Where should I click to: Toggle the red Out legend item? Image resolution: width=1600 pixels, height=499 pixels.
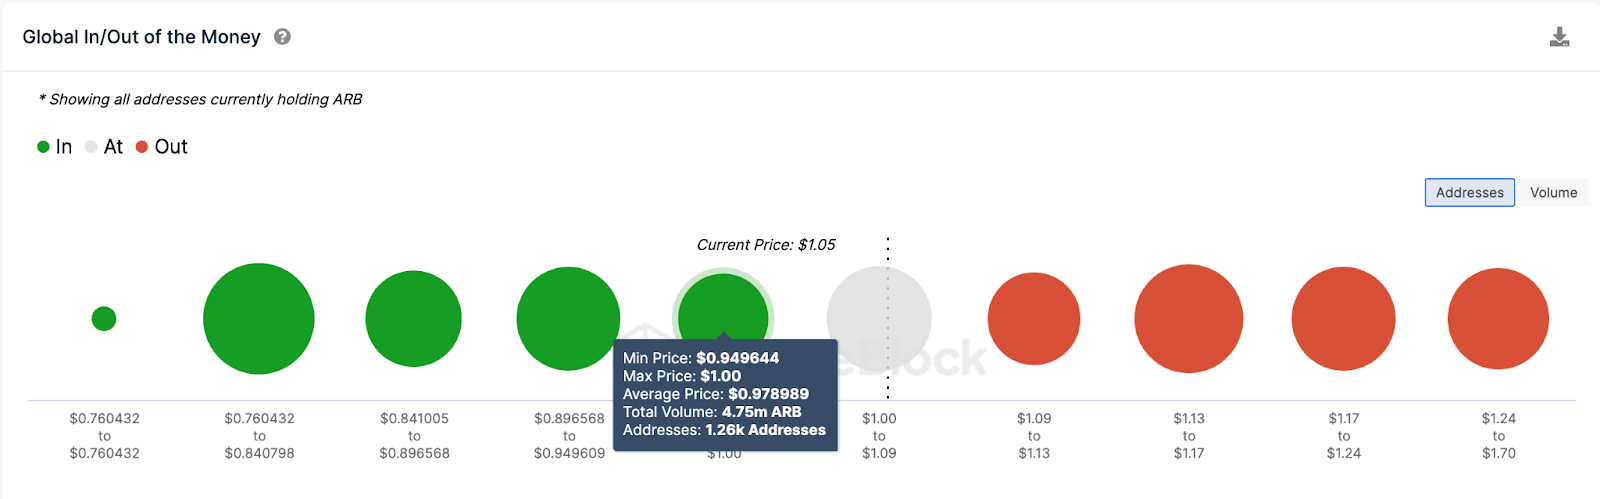[162, 147]
